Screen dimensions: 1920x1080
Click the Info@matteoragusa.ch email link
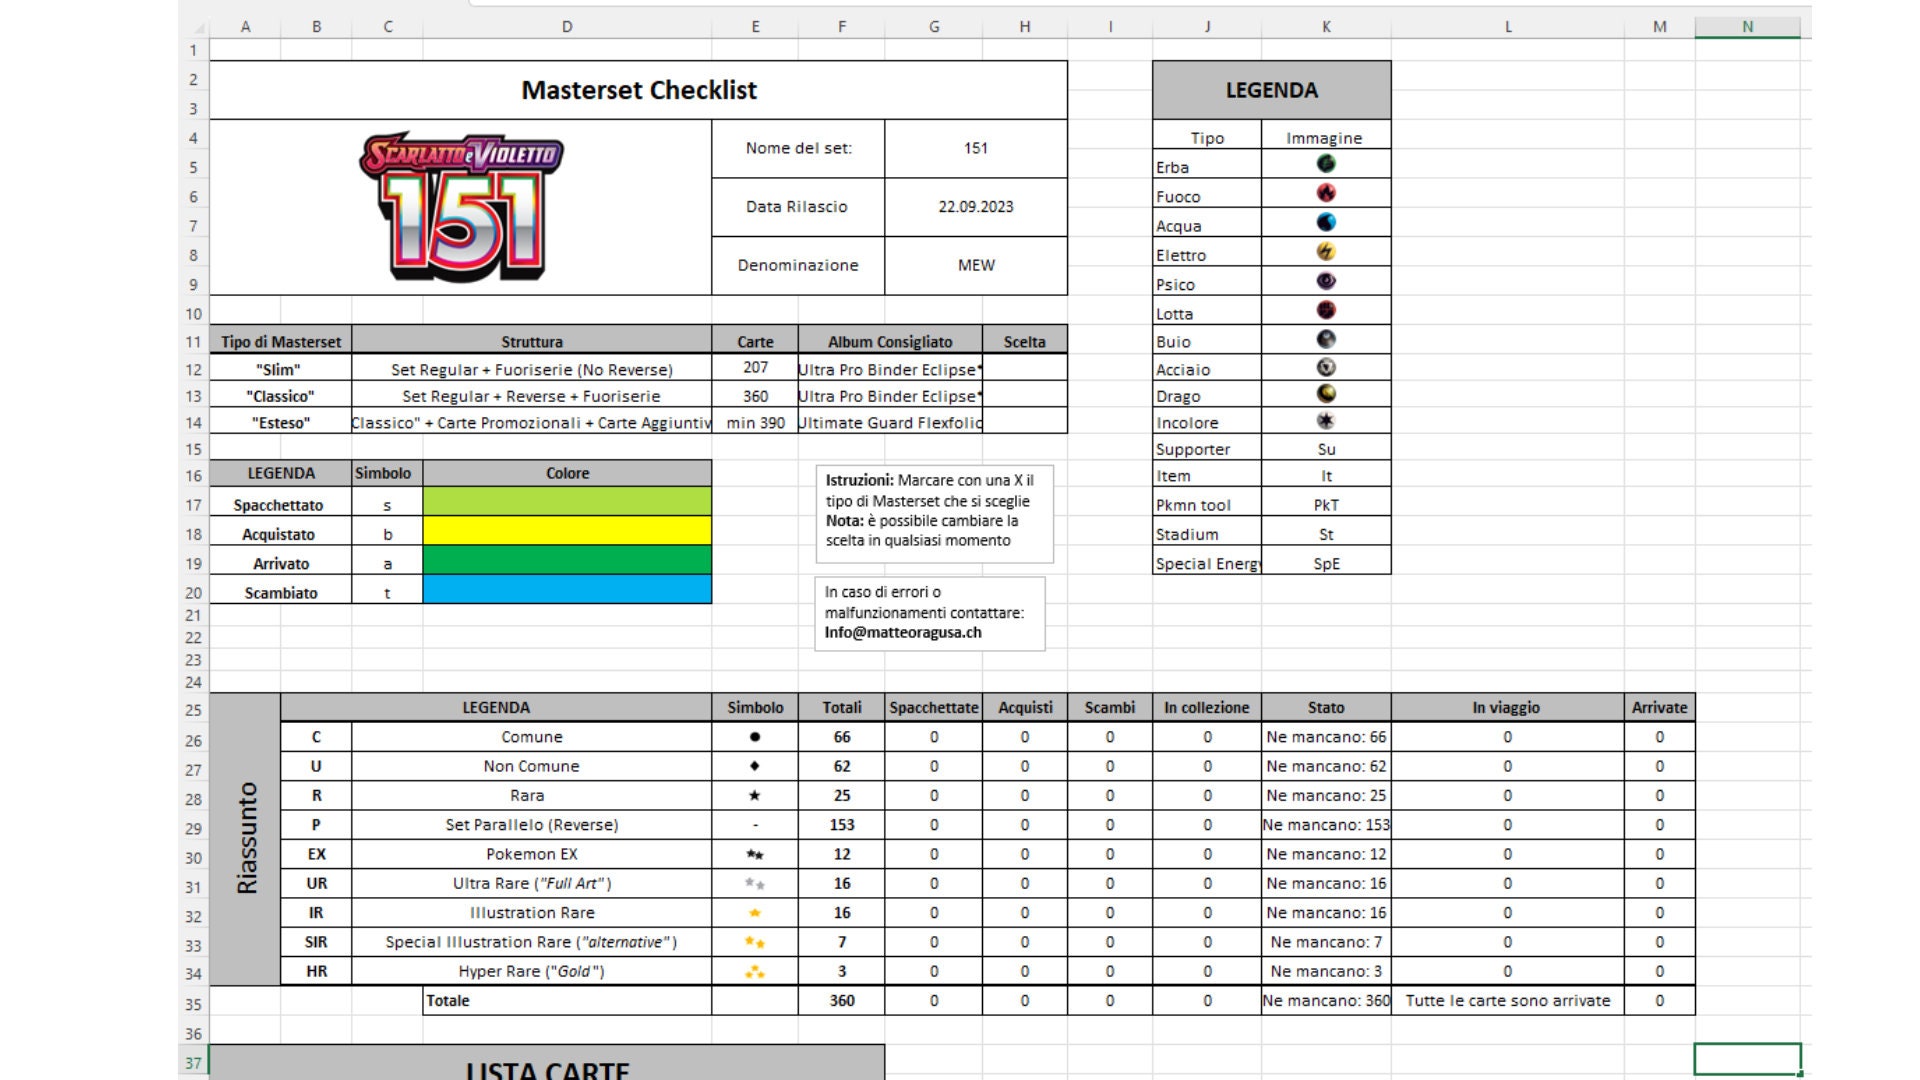903,632
